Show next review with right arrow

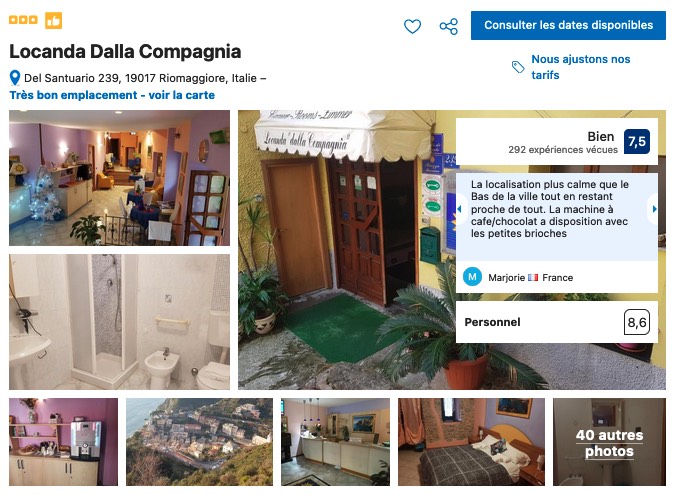point(654,209)
